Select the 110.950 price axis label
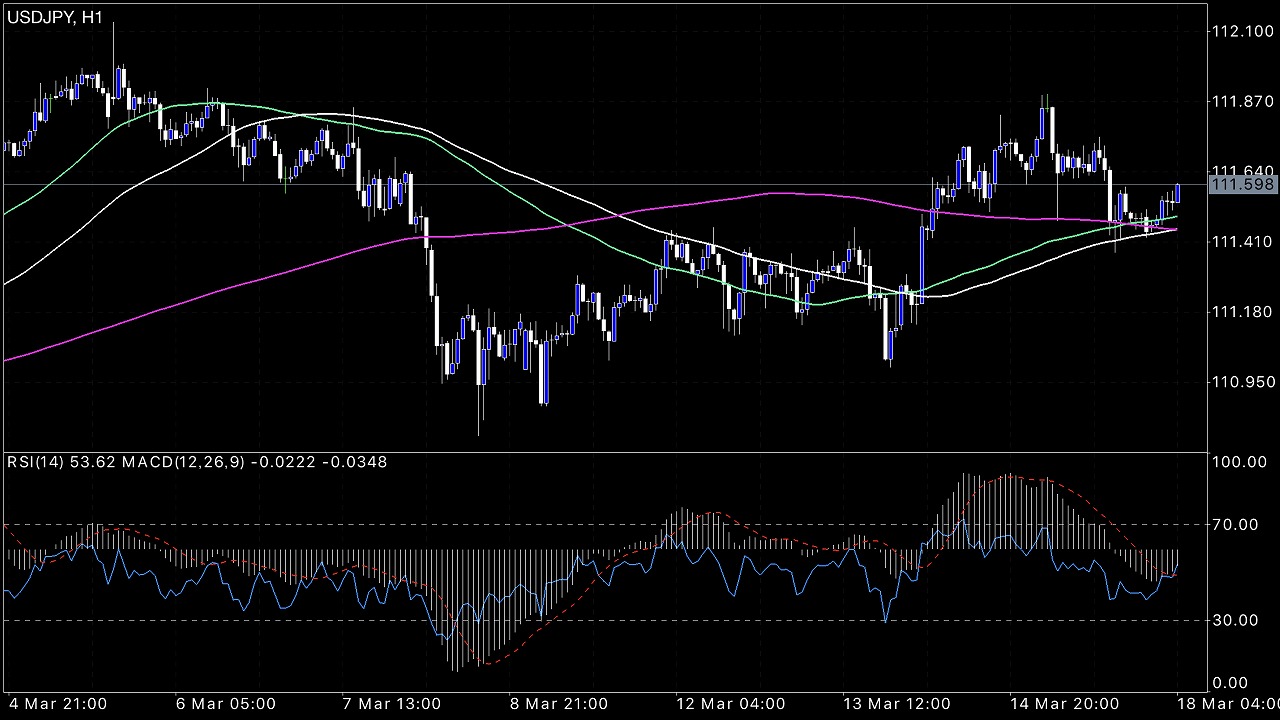 [1242, 382]
